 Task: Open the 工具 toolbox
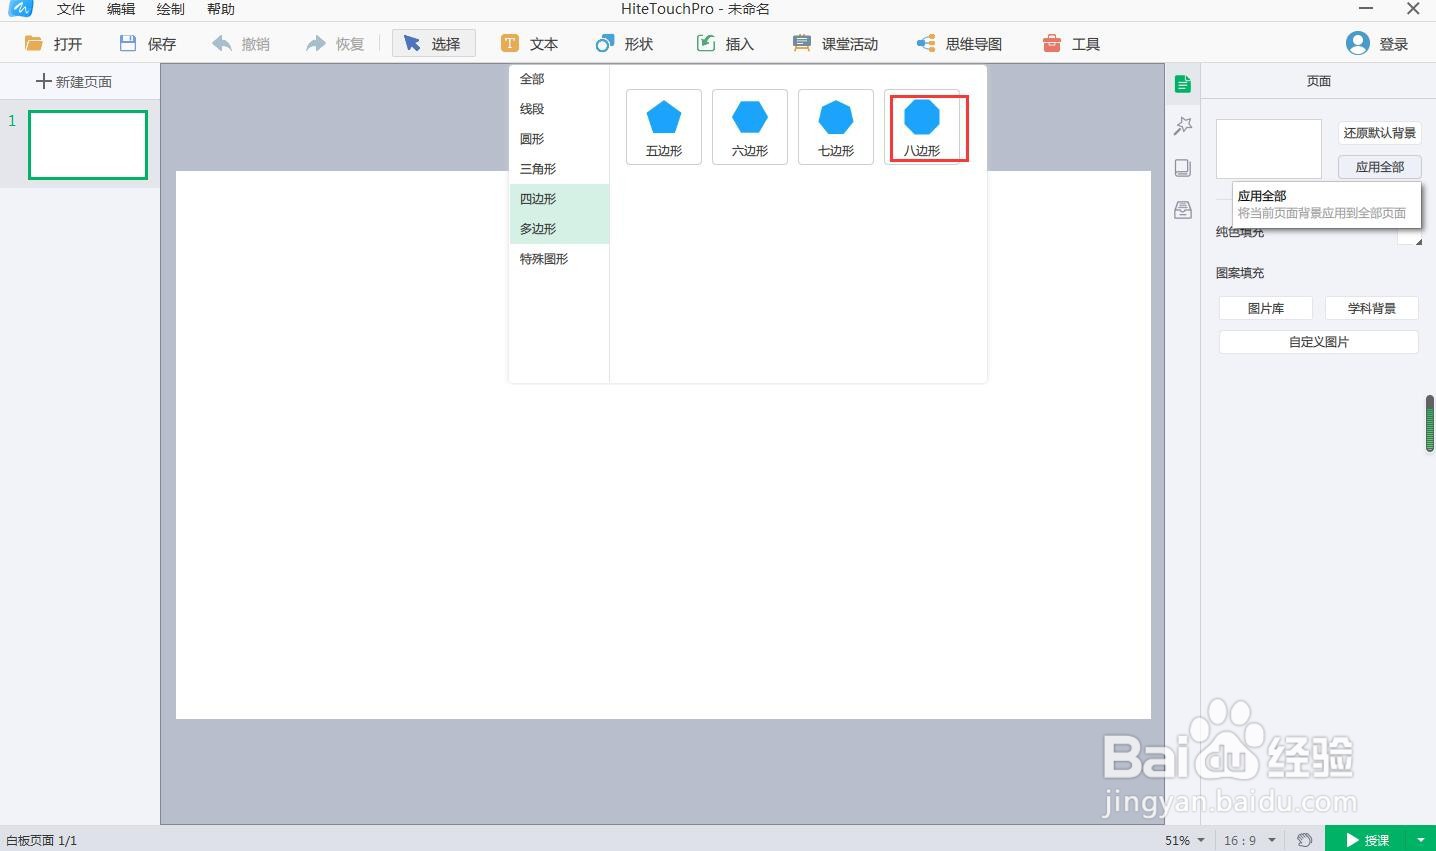pos(1071,44)
